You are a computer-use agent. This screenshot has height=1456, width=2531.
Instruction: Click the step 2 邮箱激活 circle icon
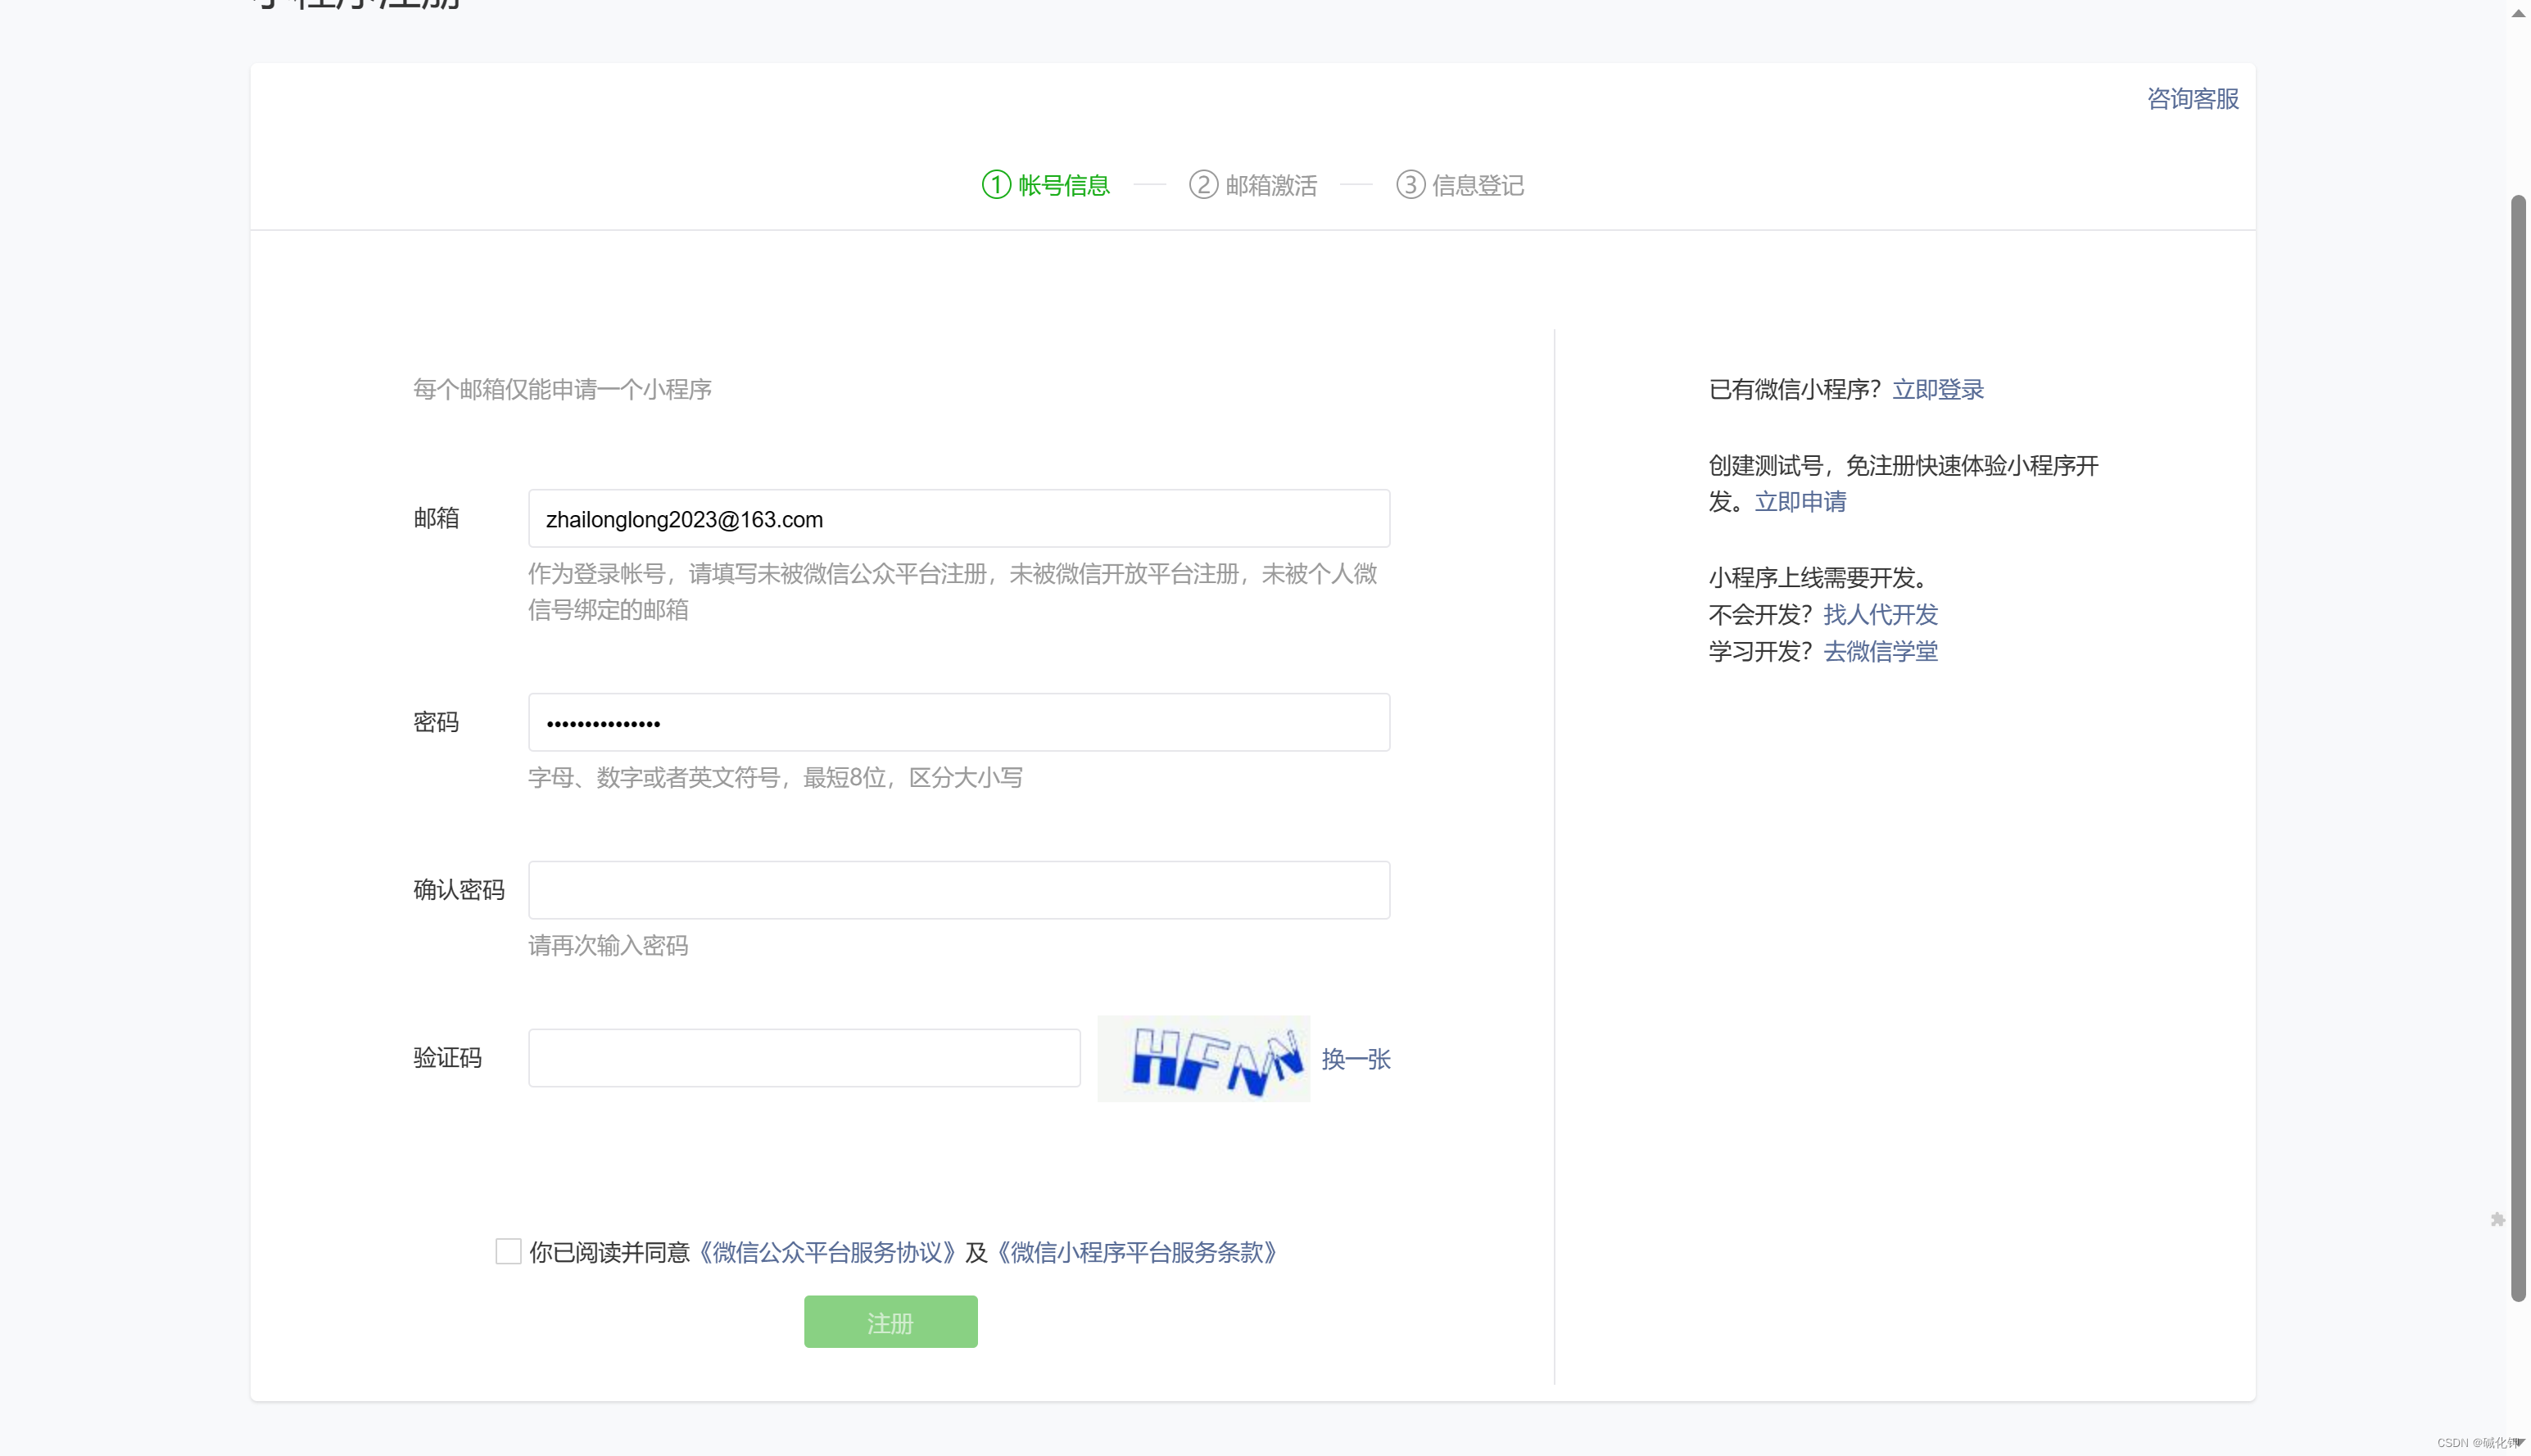tap(1203, 185)
